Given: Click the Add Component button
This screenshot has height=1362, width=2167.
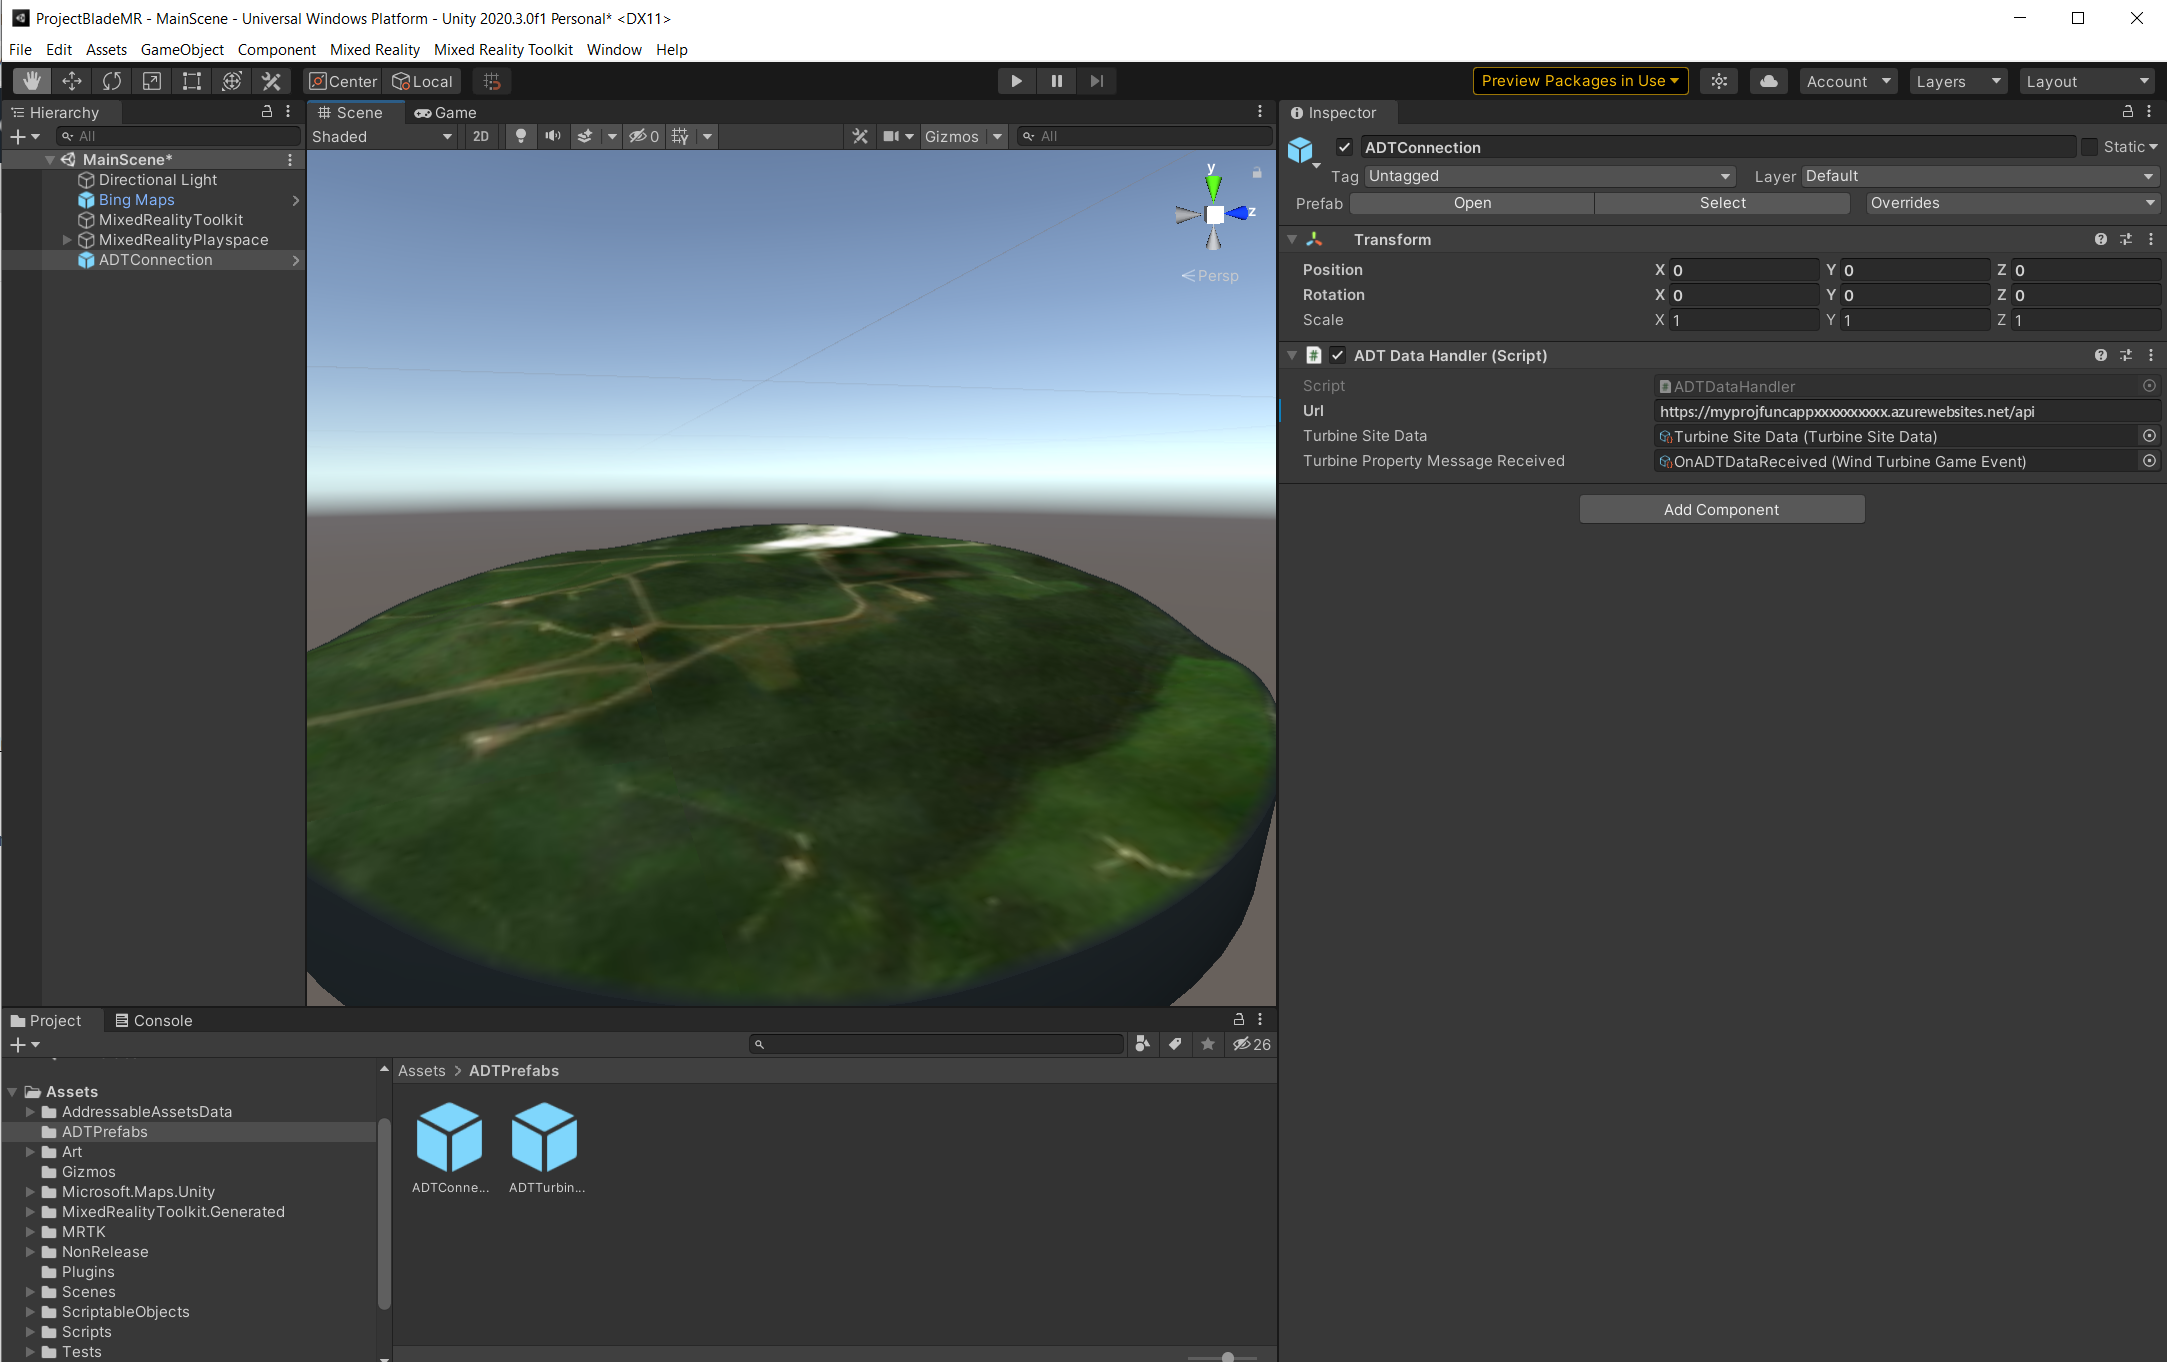Looking at the screenshot, I should [1721, 509].
